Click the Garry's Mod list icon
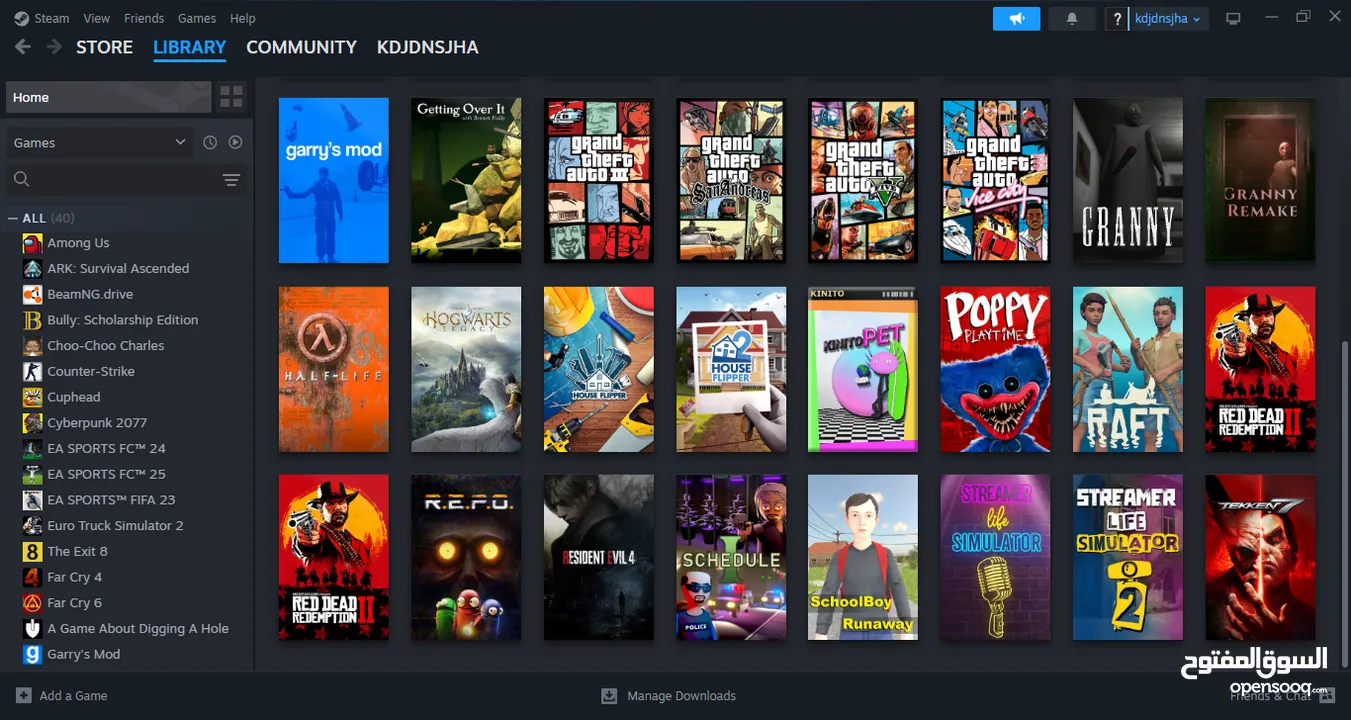Image resolution: width=1351 pixels, height=720 pixels. (32, 654)
